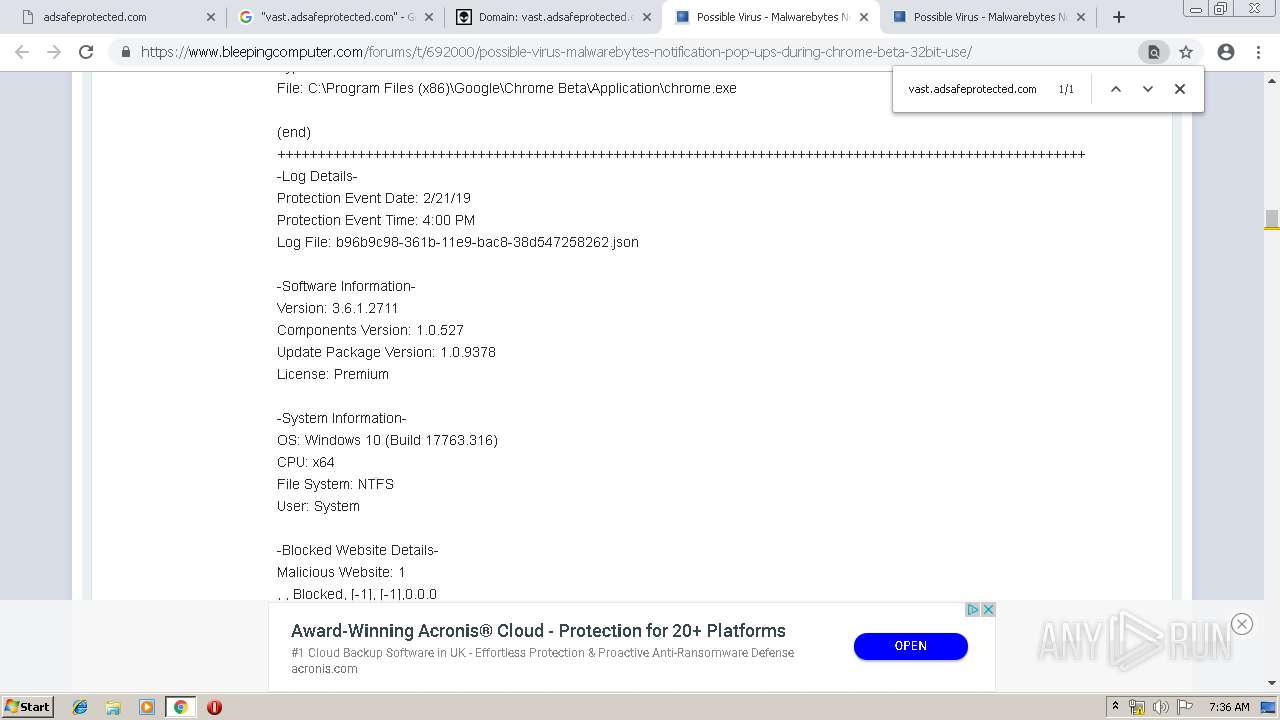
Task: Click the '-Blocked Website Details-' heading
Action: pos(358,550)
